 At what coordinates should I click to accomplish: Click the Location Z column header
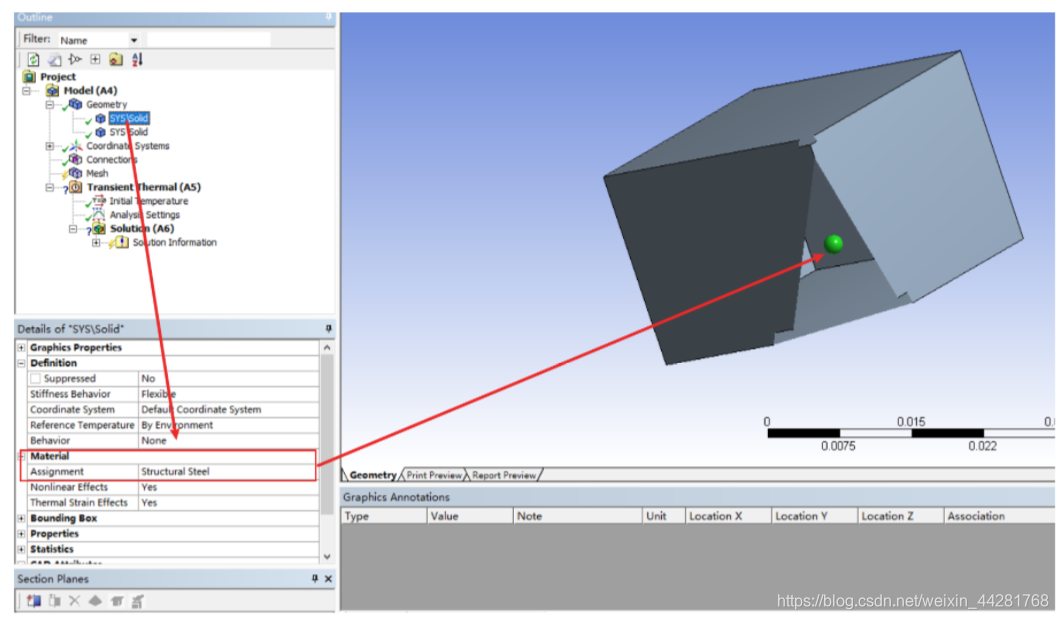900,516
